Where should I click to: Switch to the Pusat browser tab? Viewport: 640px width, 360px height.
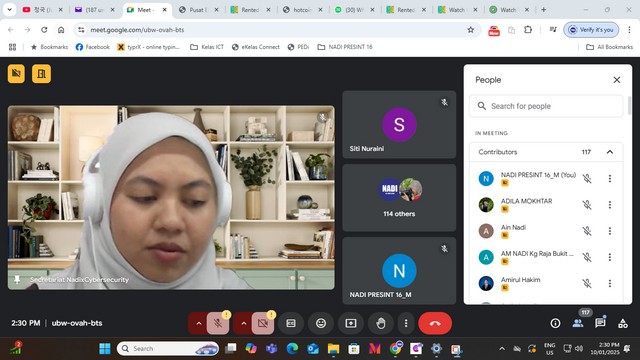199,10
